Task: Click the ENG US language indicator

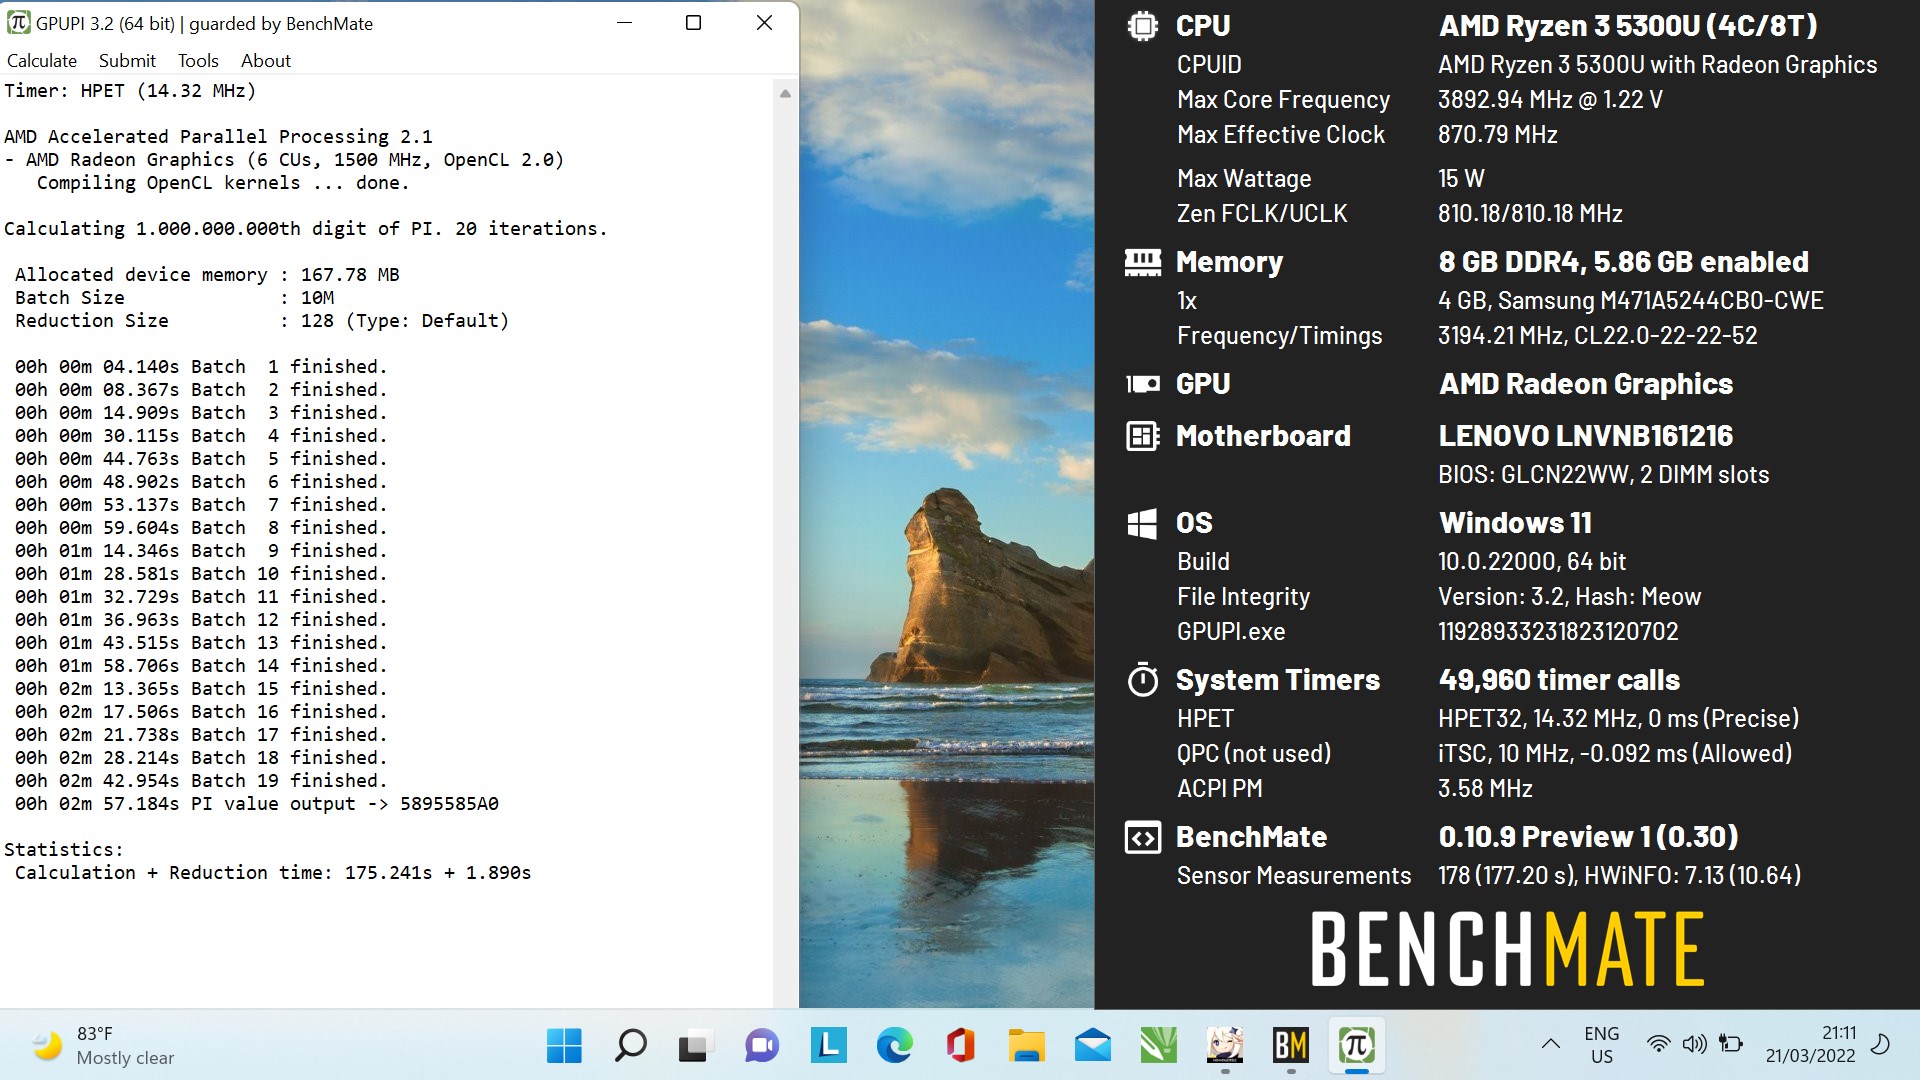Action: [x=1601, y=1045]
